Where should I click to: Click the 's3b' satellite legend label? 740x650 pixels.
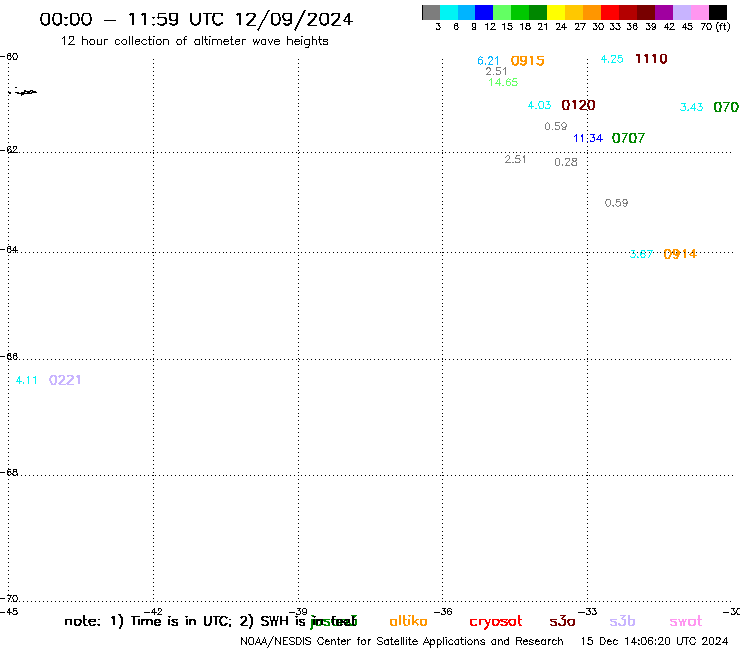coord(622,621)
